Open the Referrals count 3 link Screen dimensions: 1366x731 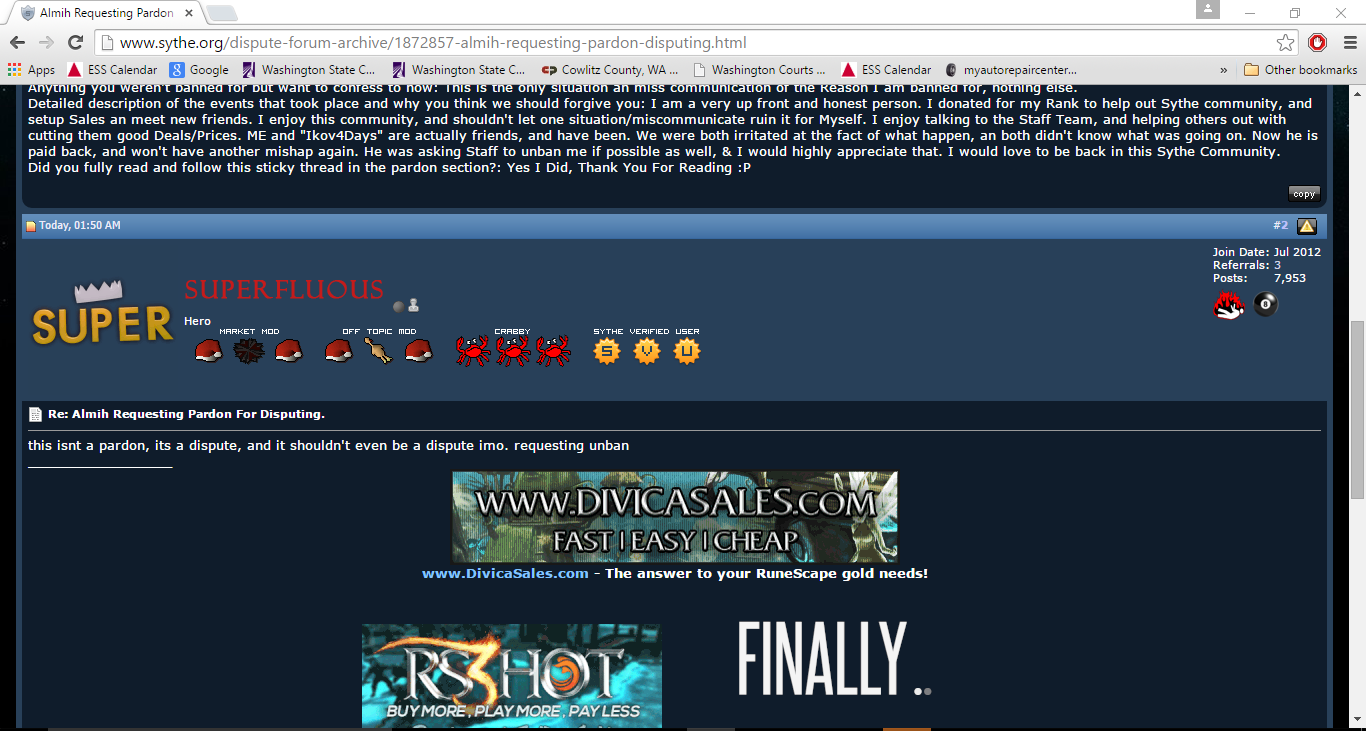pos(1277,265)
